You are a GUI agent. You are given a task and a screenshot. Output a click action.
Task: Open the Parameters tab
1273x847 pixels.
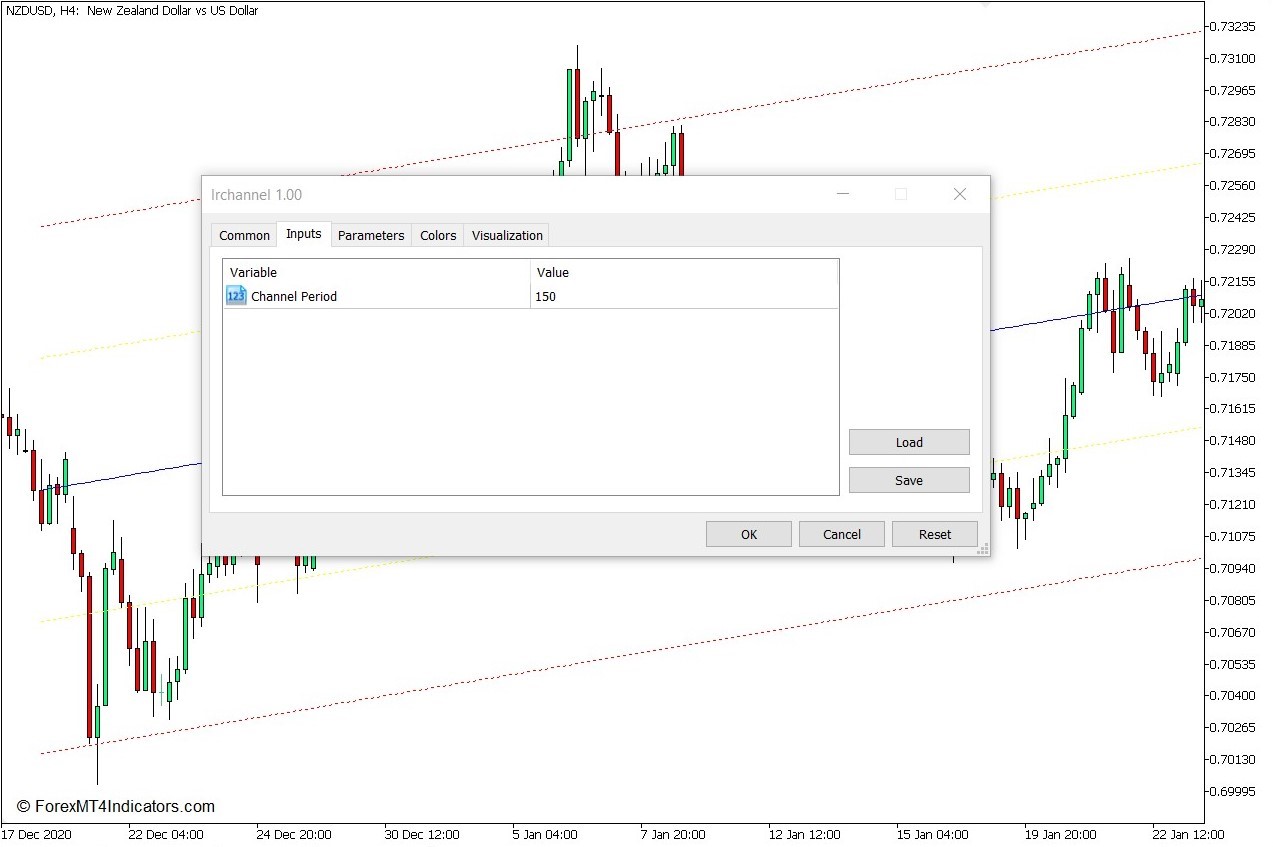tap(371, 235)
